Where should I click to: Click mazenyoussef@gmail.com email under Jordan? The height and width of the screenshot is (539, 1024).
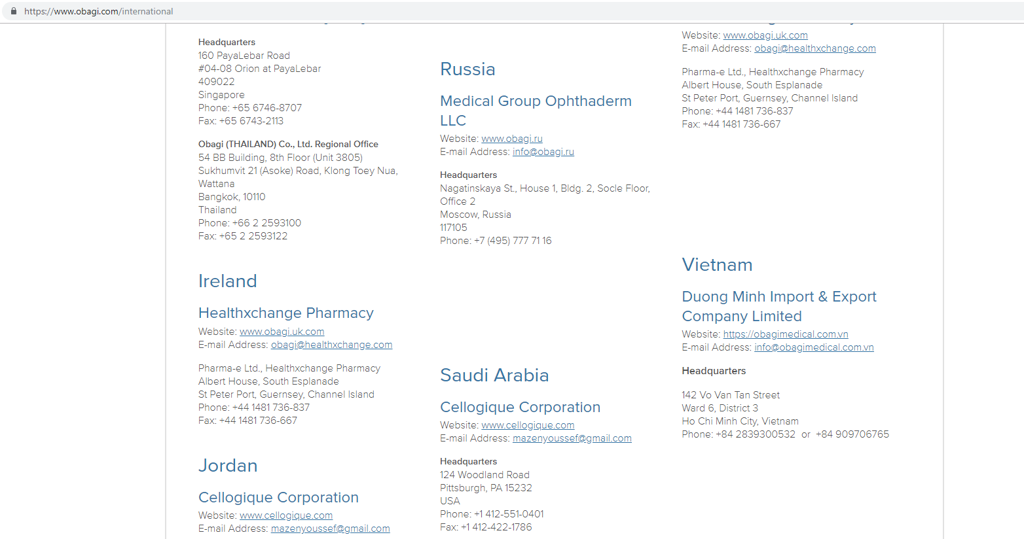coord(330,528)
